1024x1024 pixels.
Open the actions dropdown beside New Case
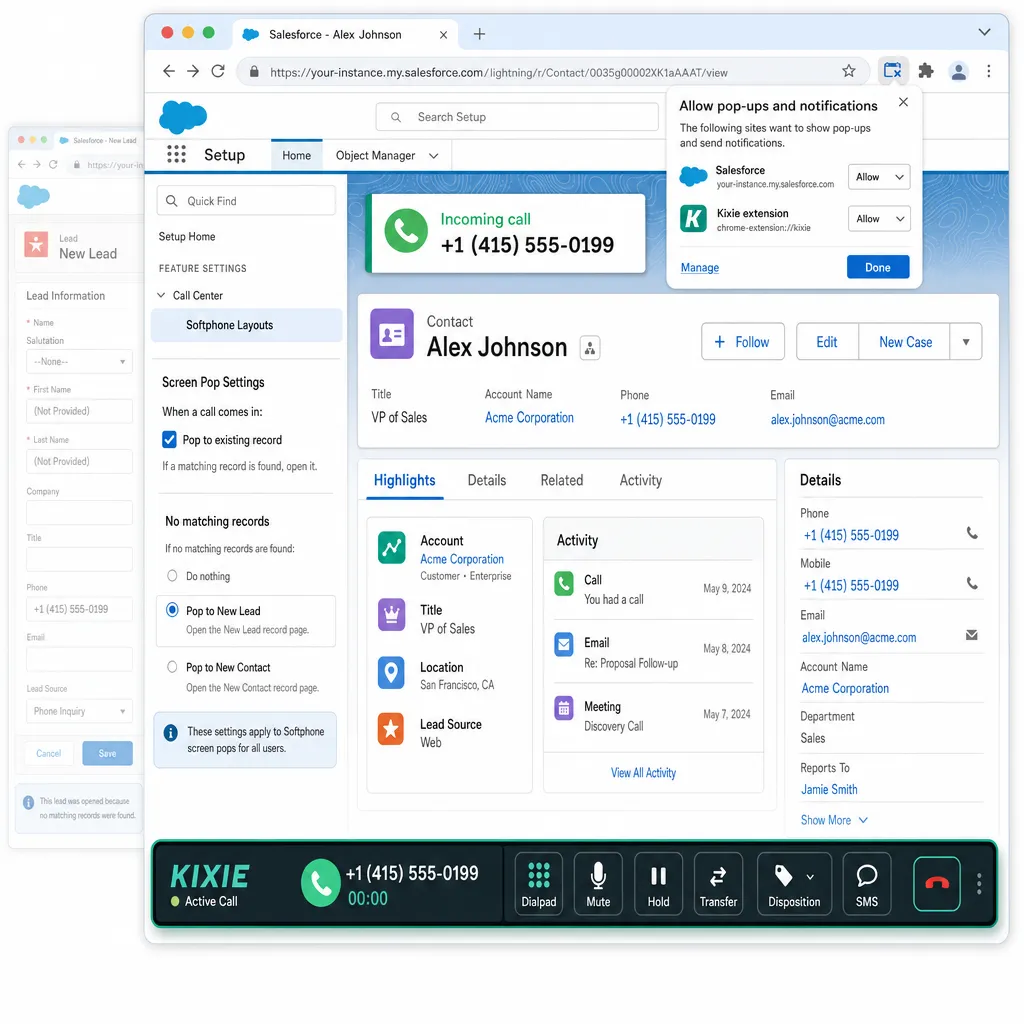(x=966, y=342)
